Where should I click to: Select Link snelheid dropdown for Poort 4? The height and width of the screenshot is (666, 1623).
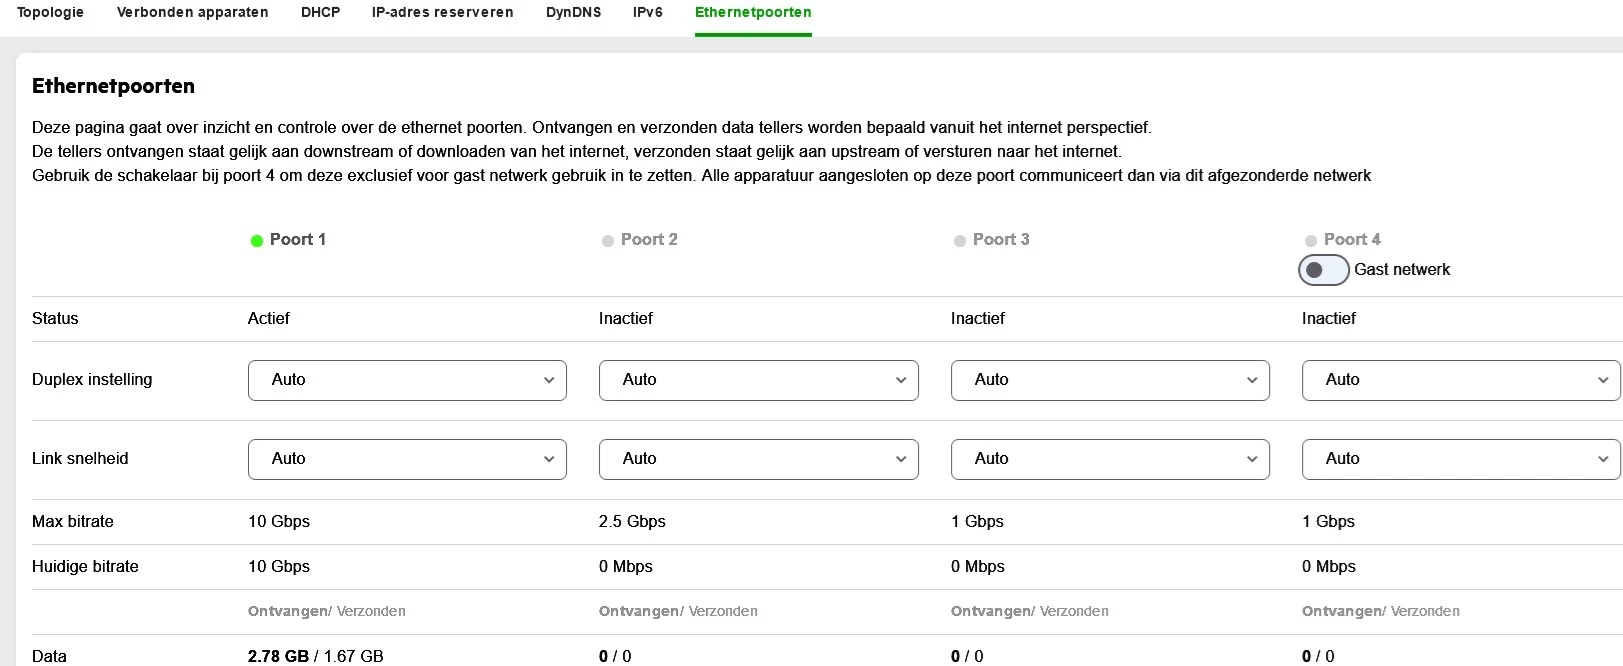point(1460,459)
